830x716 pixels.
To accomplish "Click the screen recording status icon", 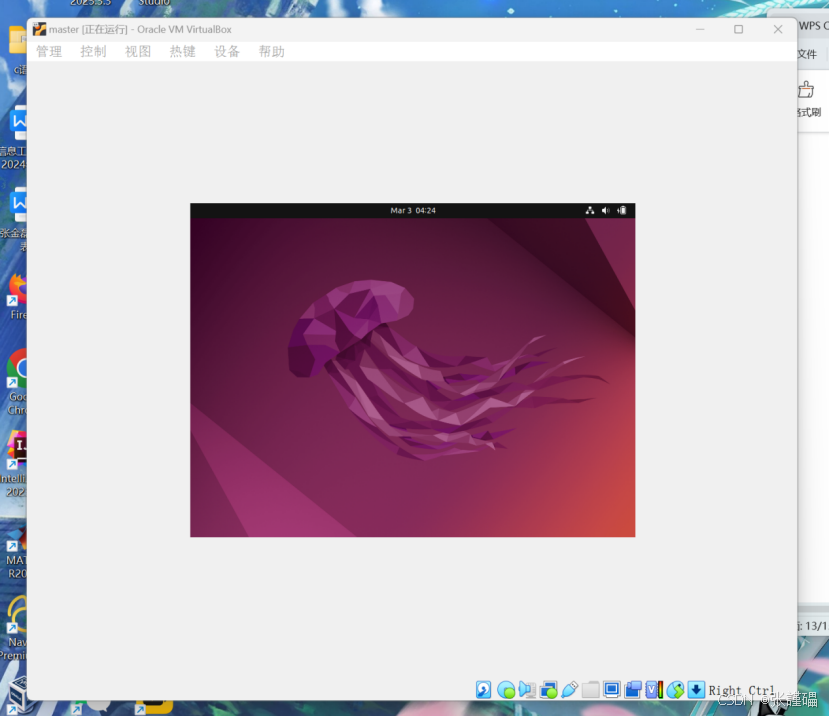I will click(x=633, y=690).
